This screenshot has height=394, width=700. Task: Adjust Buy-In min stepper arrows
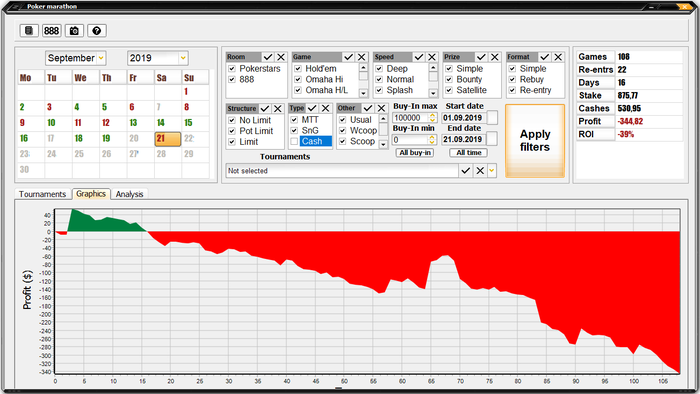[x=432, y=140]
